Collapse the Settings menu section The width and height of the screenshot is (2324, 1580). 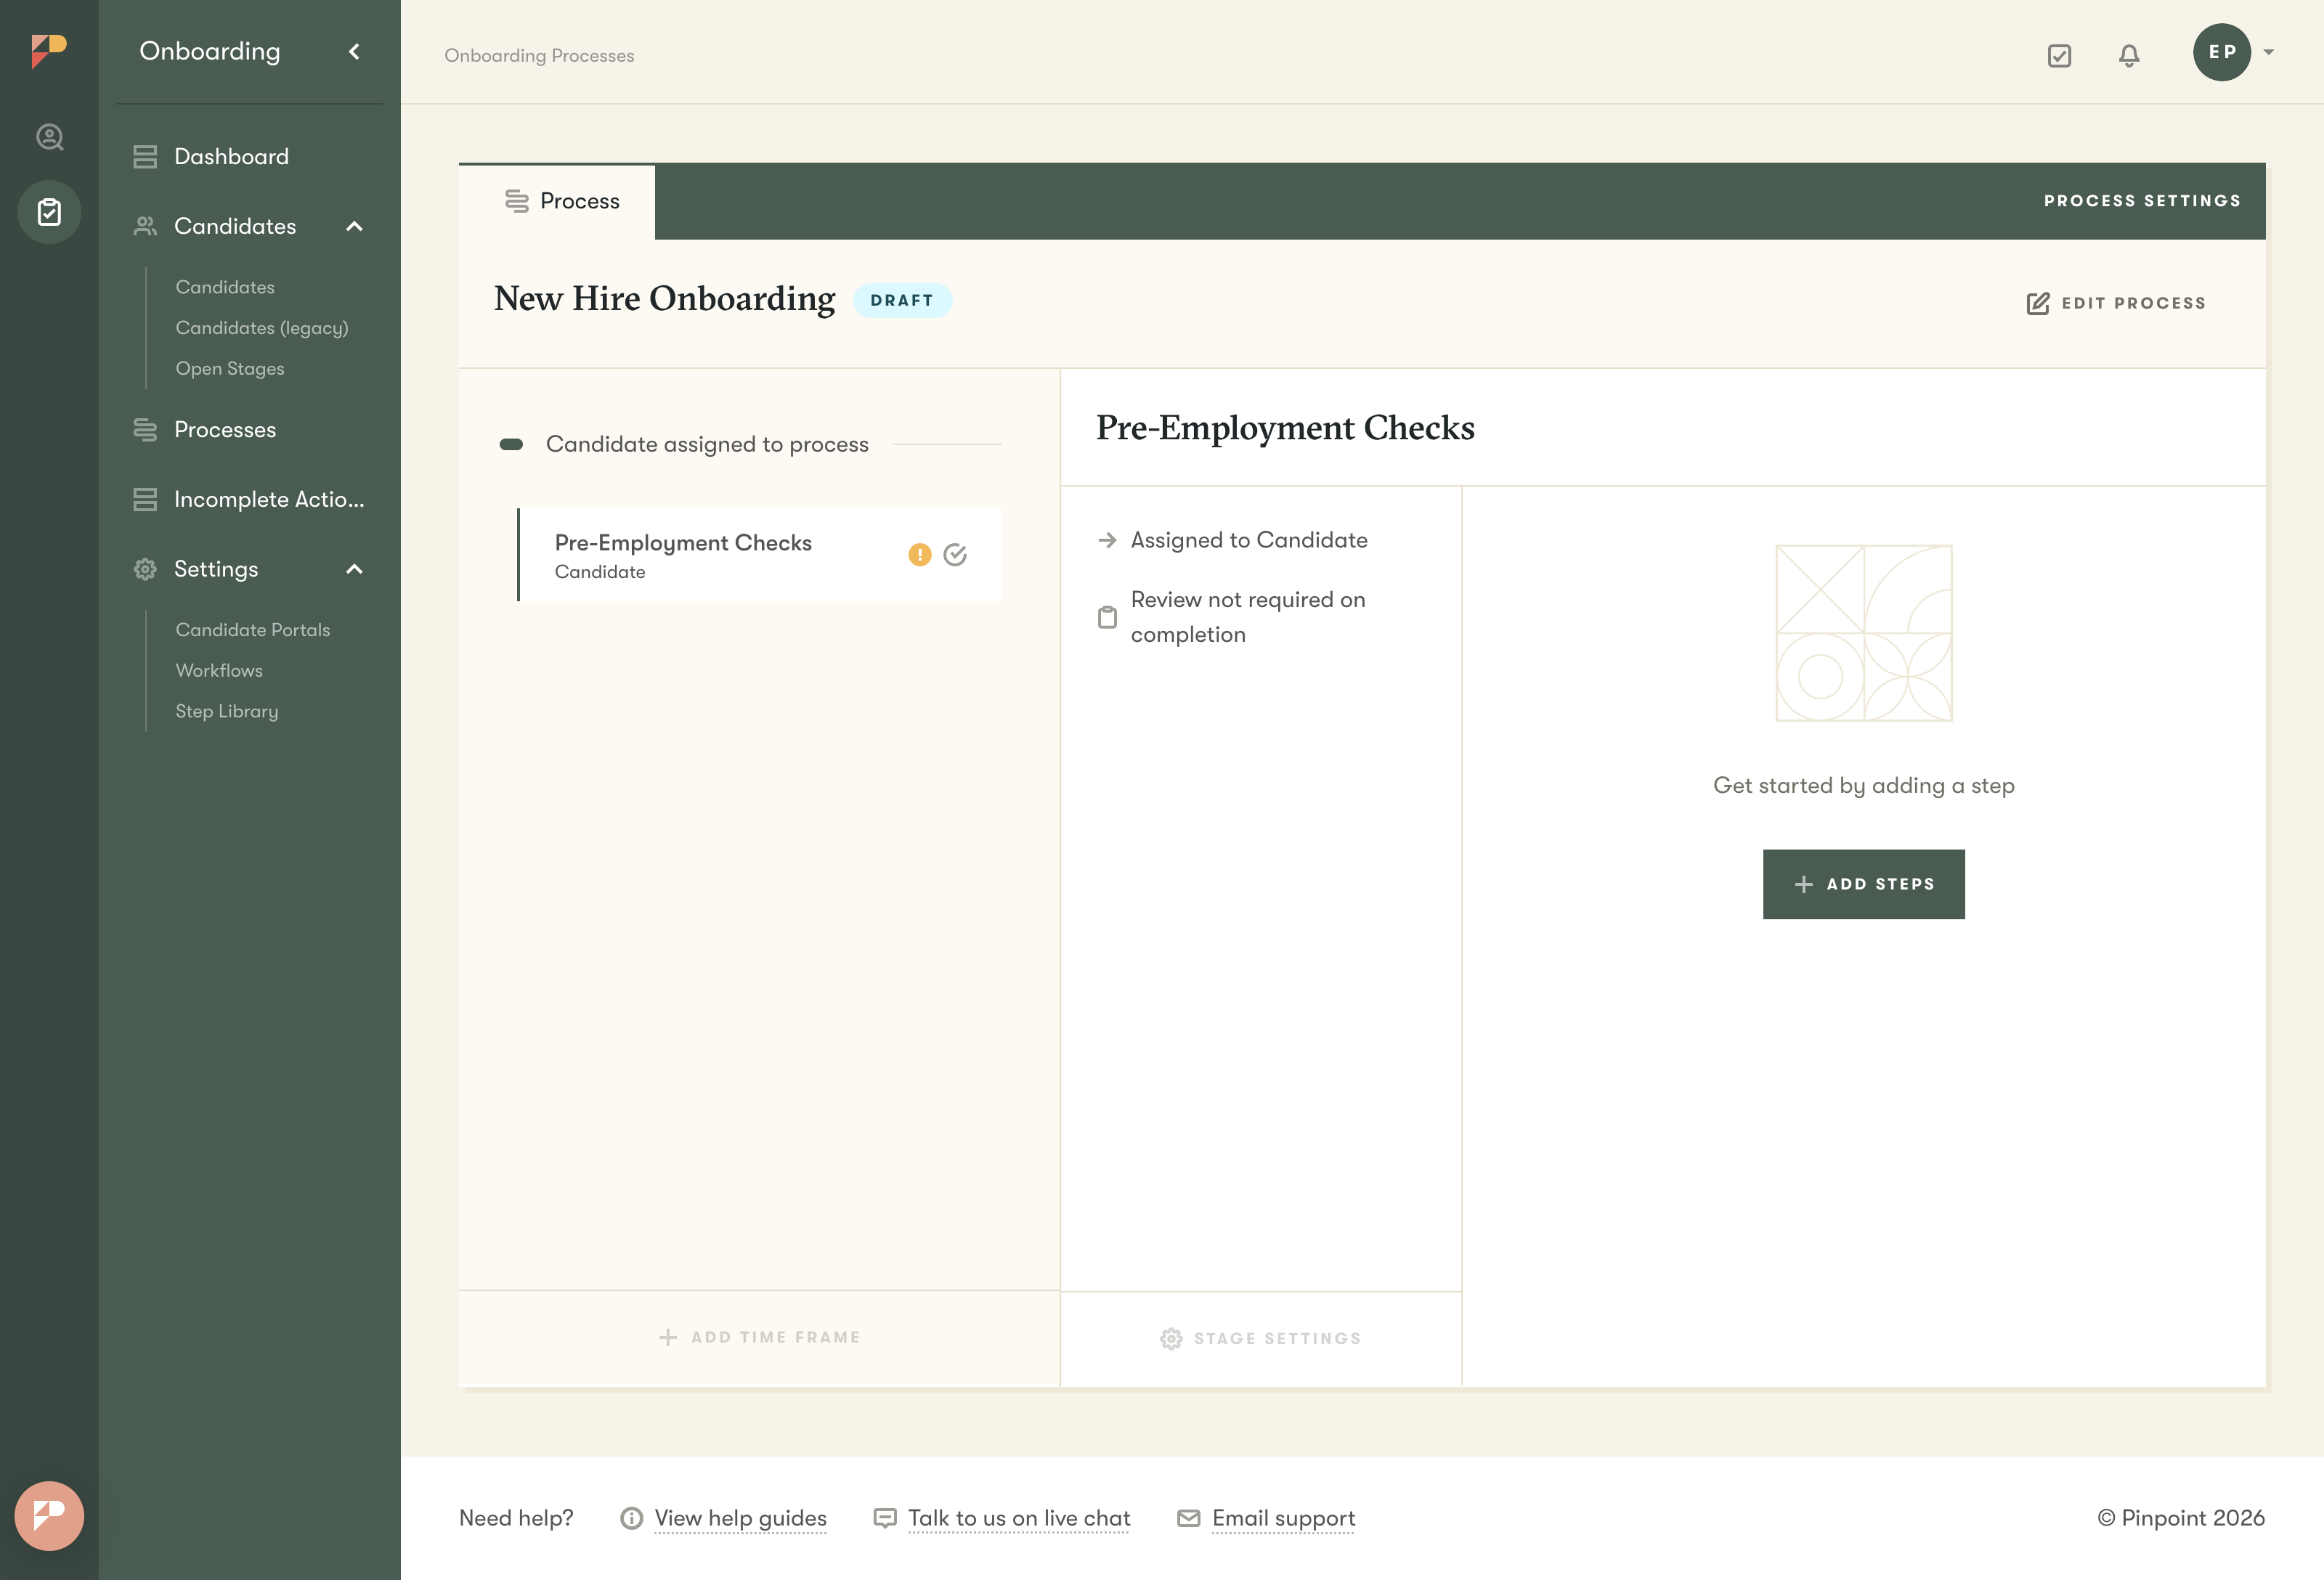(x=354, y=569)
